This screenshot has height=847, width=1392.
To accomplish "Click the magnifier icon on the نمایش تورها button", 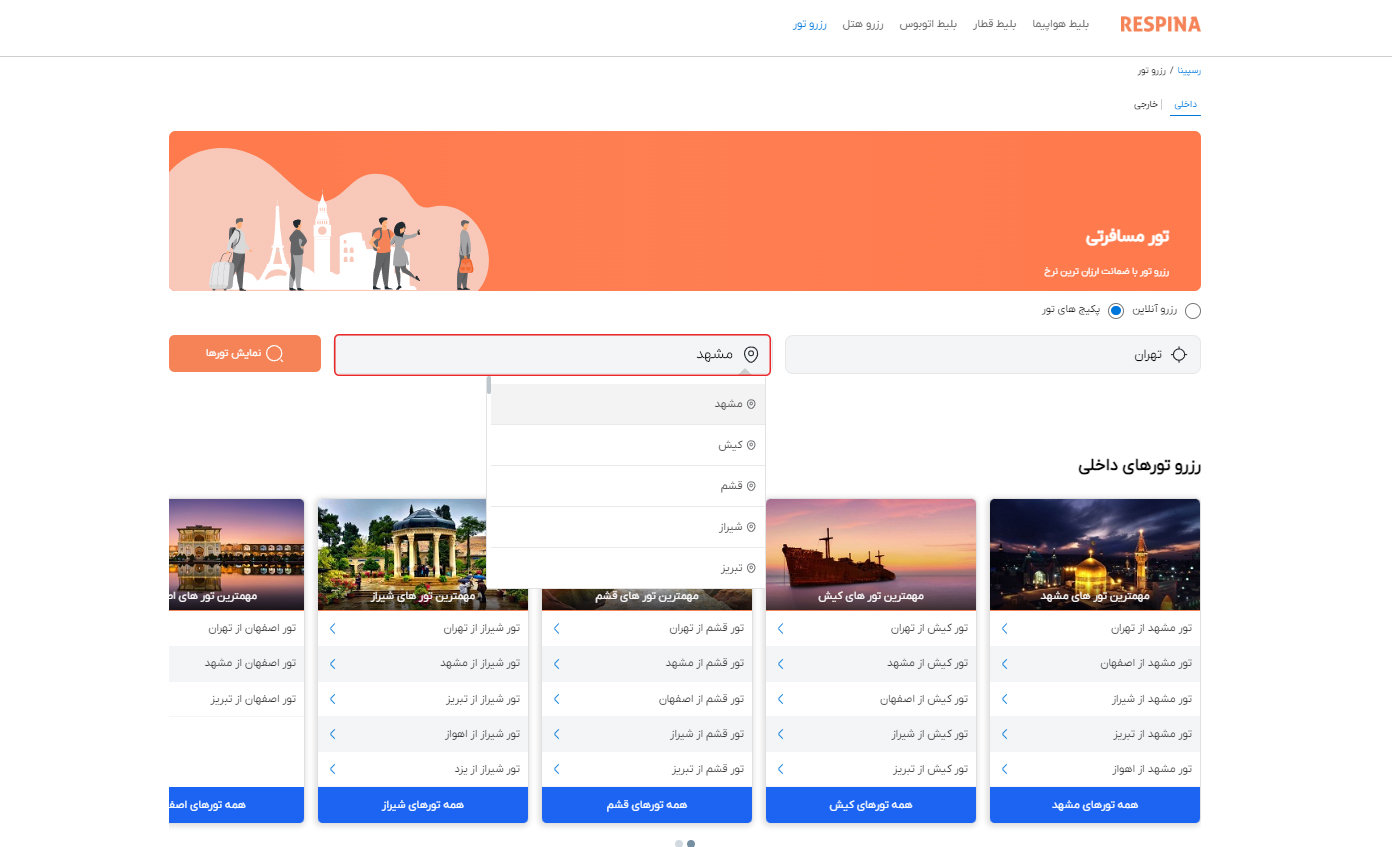I will tap(273, 353).
